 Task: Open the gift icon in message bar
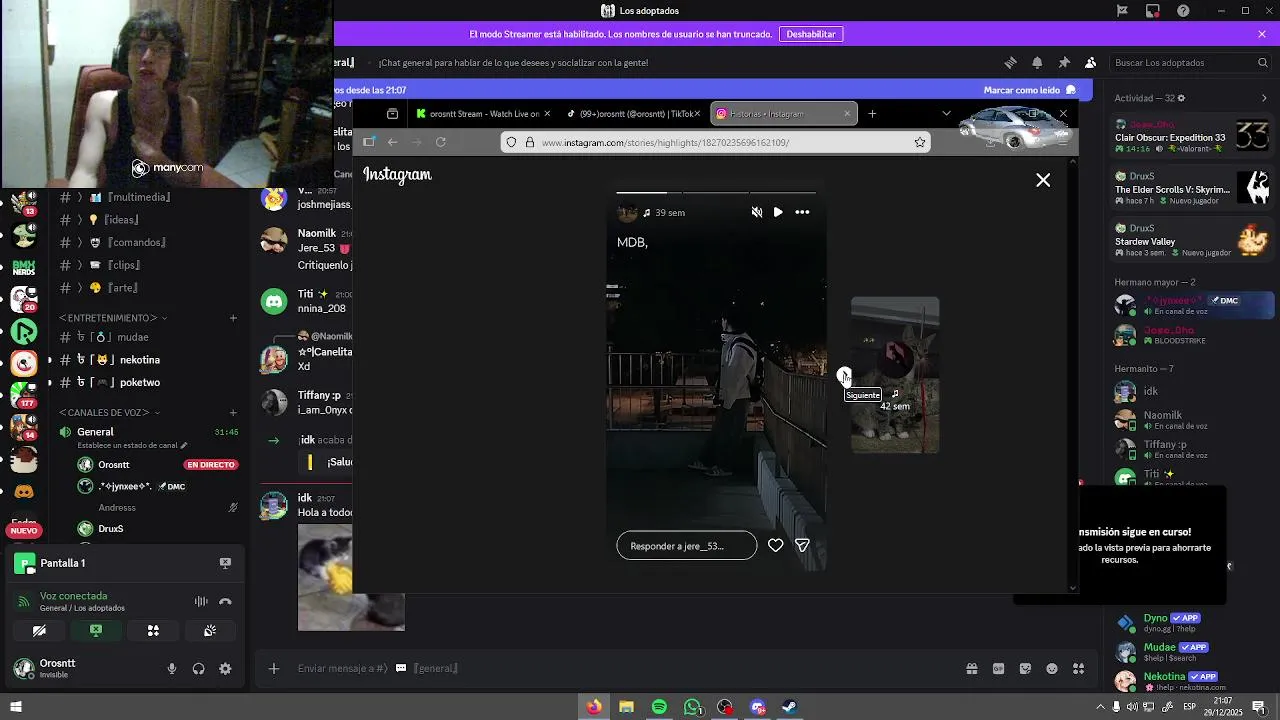(971, 668)
